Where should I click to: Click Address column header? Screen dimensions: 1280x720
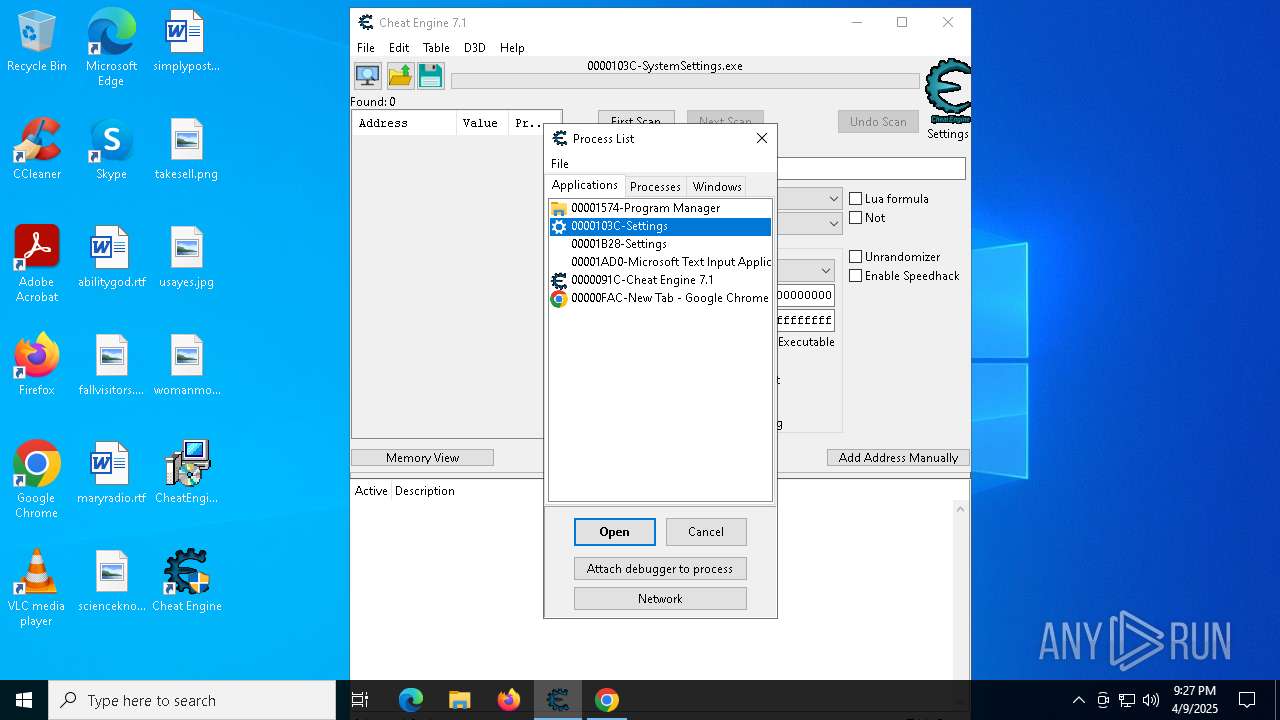404,123
